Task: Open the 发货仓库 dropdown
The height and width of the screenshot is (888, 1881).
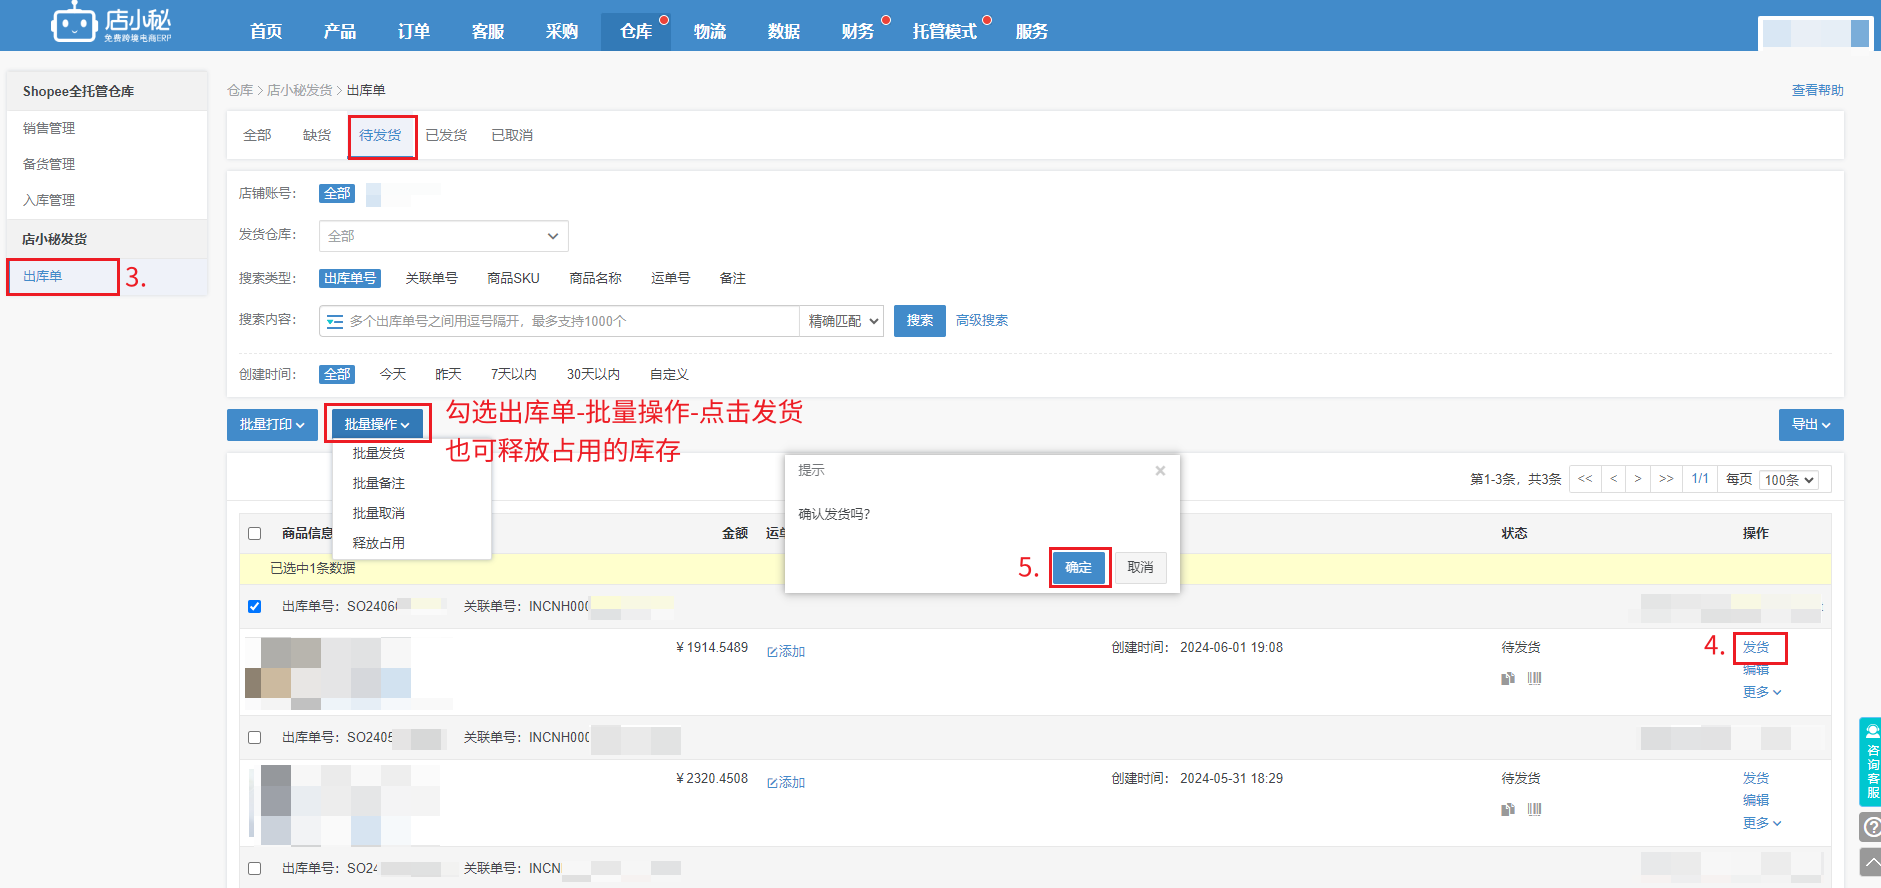Action: (443, 237)
